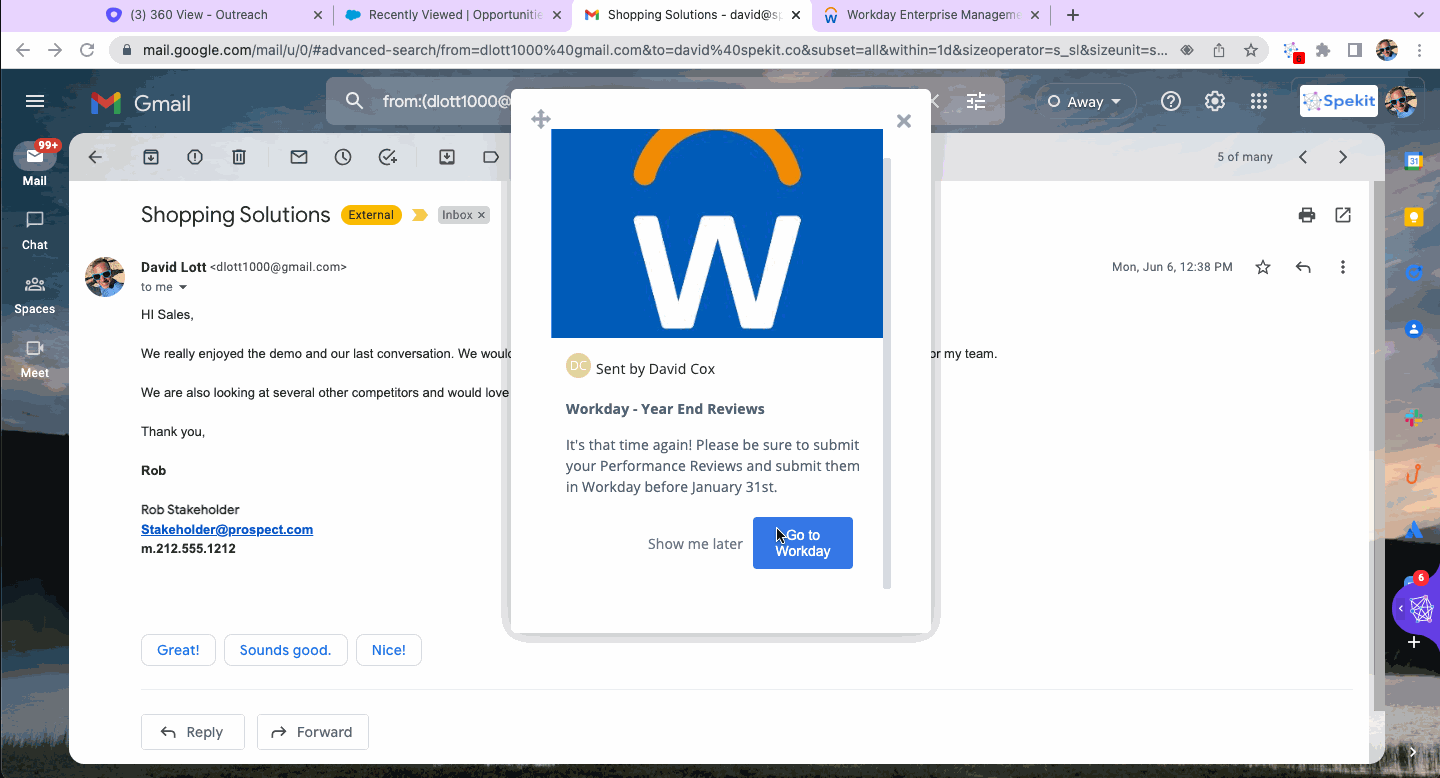
Task: Print the Shopping Solutions conversation
Action: click(x=1306, y=215)
